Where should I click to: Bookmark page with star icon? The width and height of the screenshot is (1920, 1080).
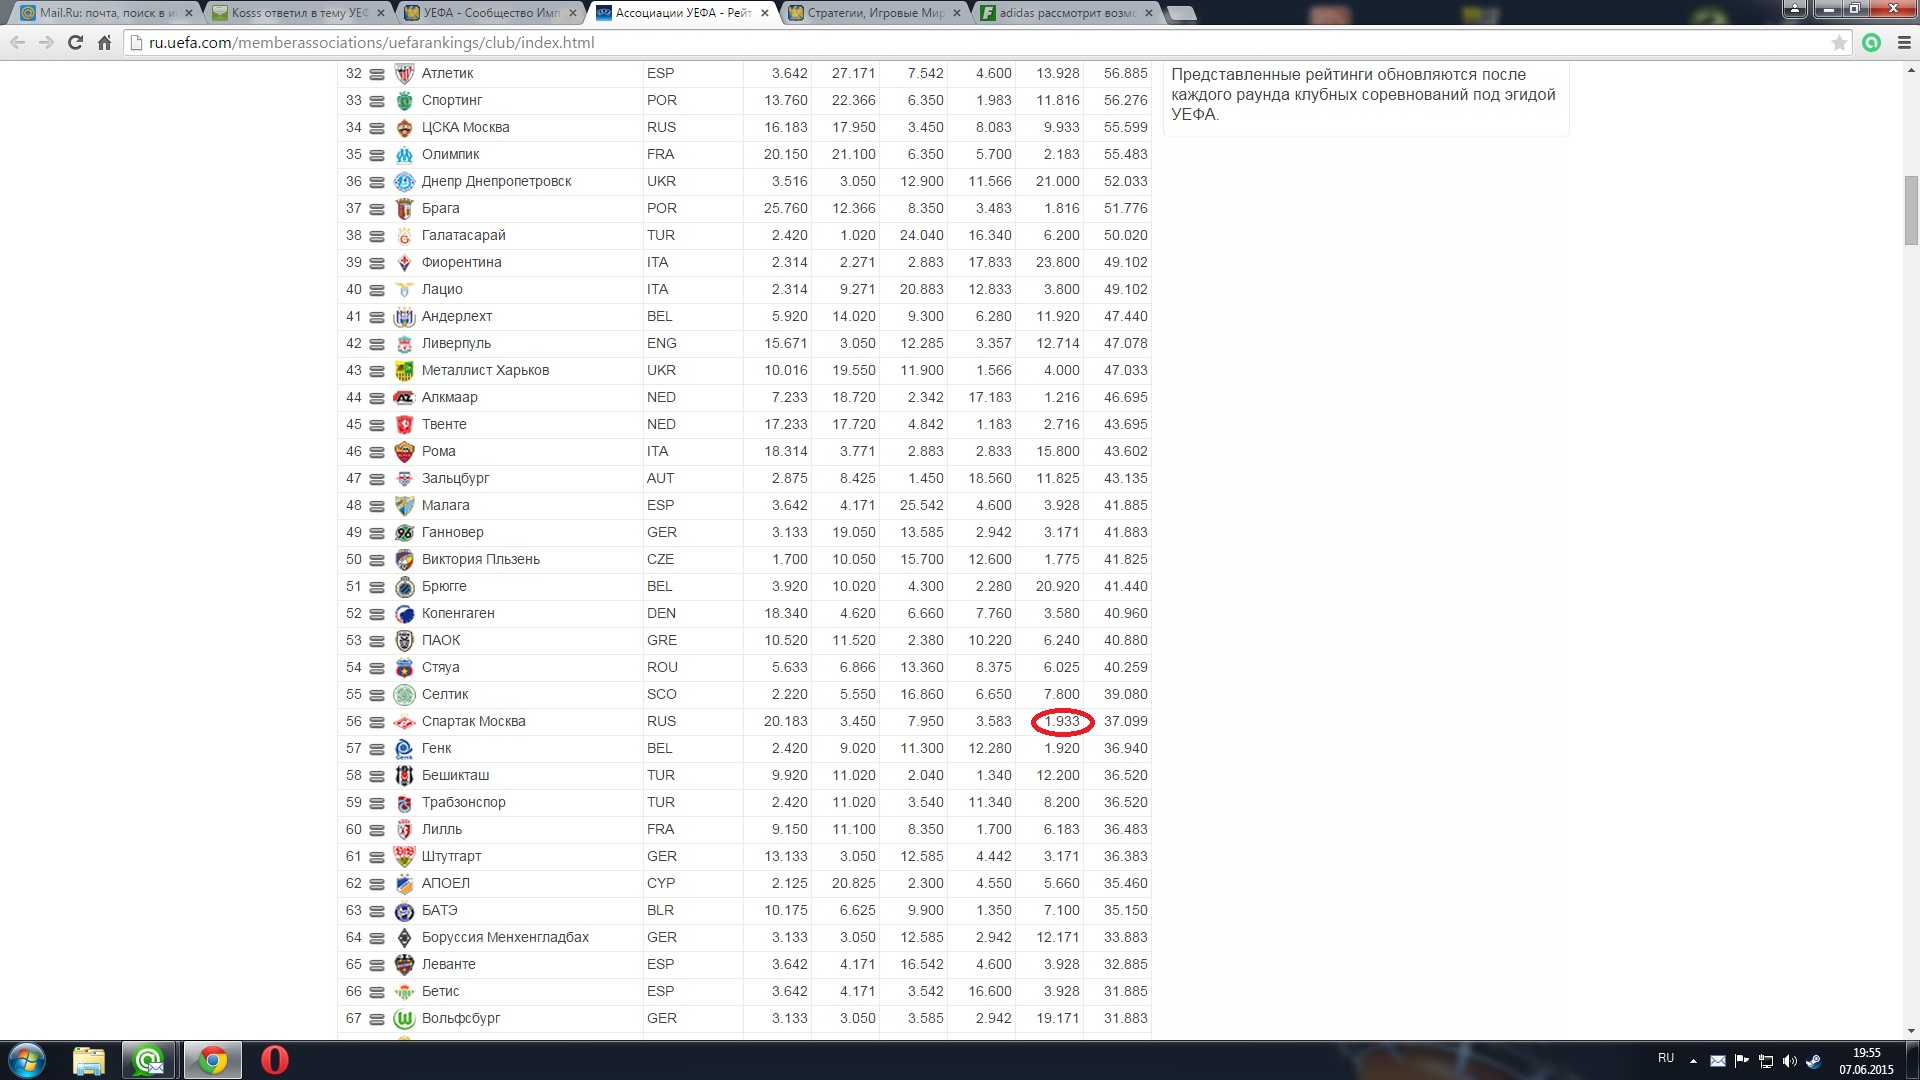pyautogui.click(x=1838, y=43)
